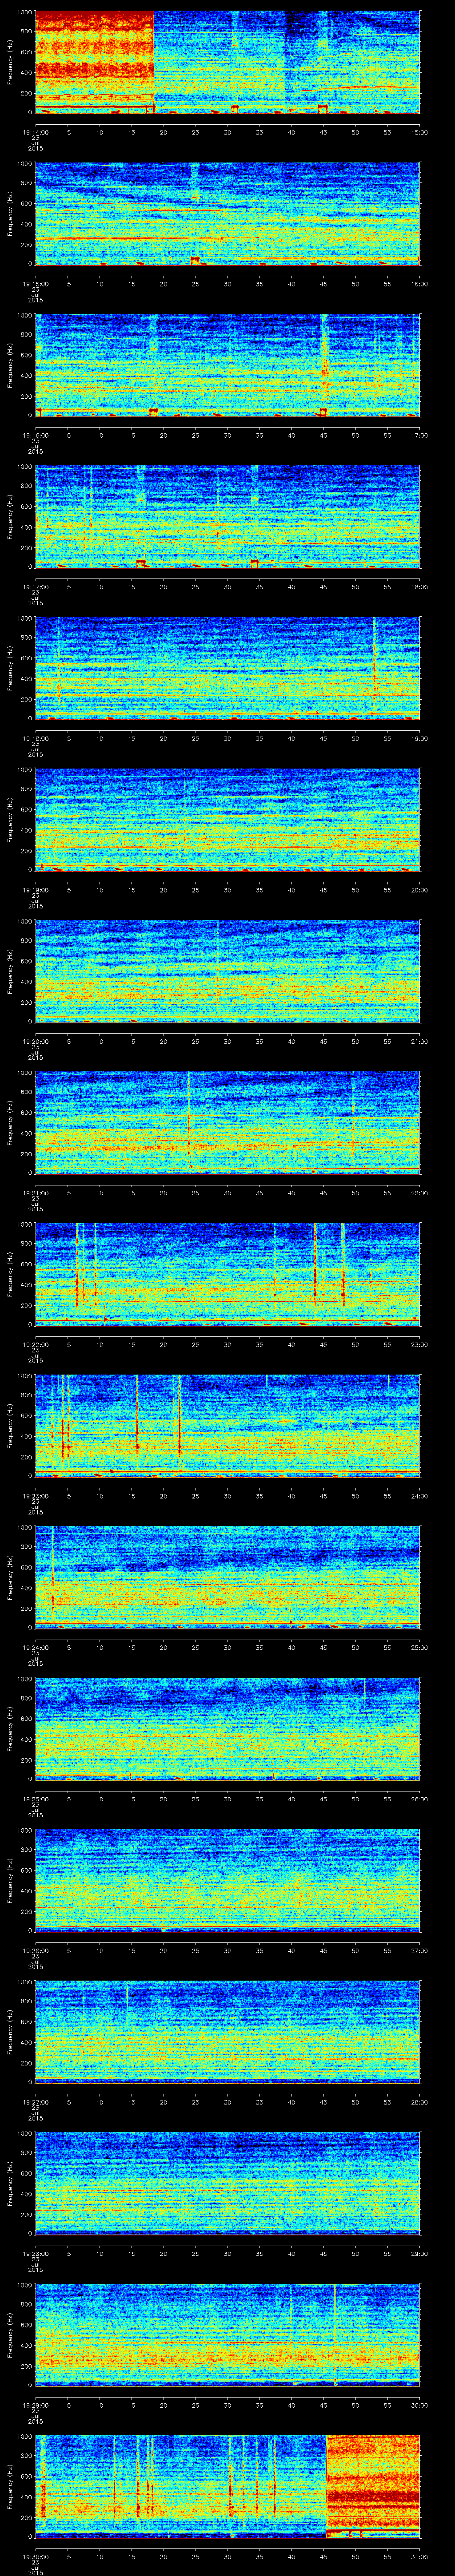
Task: Click the spectrogram panel starting at 19:24:00
Action: click(227, 1577)
